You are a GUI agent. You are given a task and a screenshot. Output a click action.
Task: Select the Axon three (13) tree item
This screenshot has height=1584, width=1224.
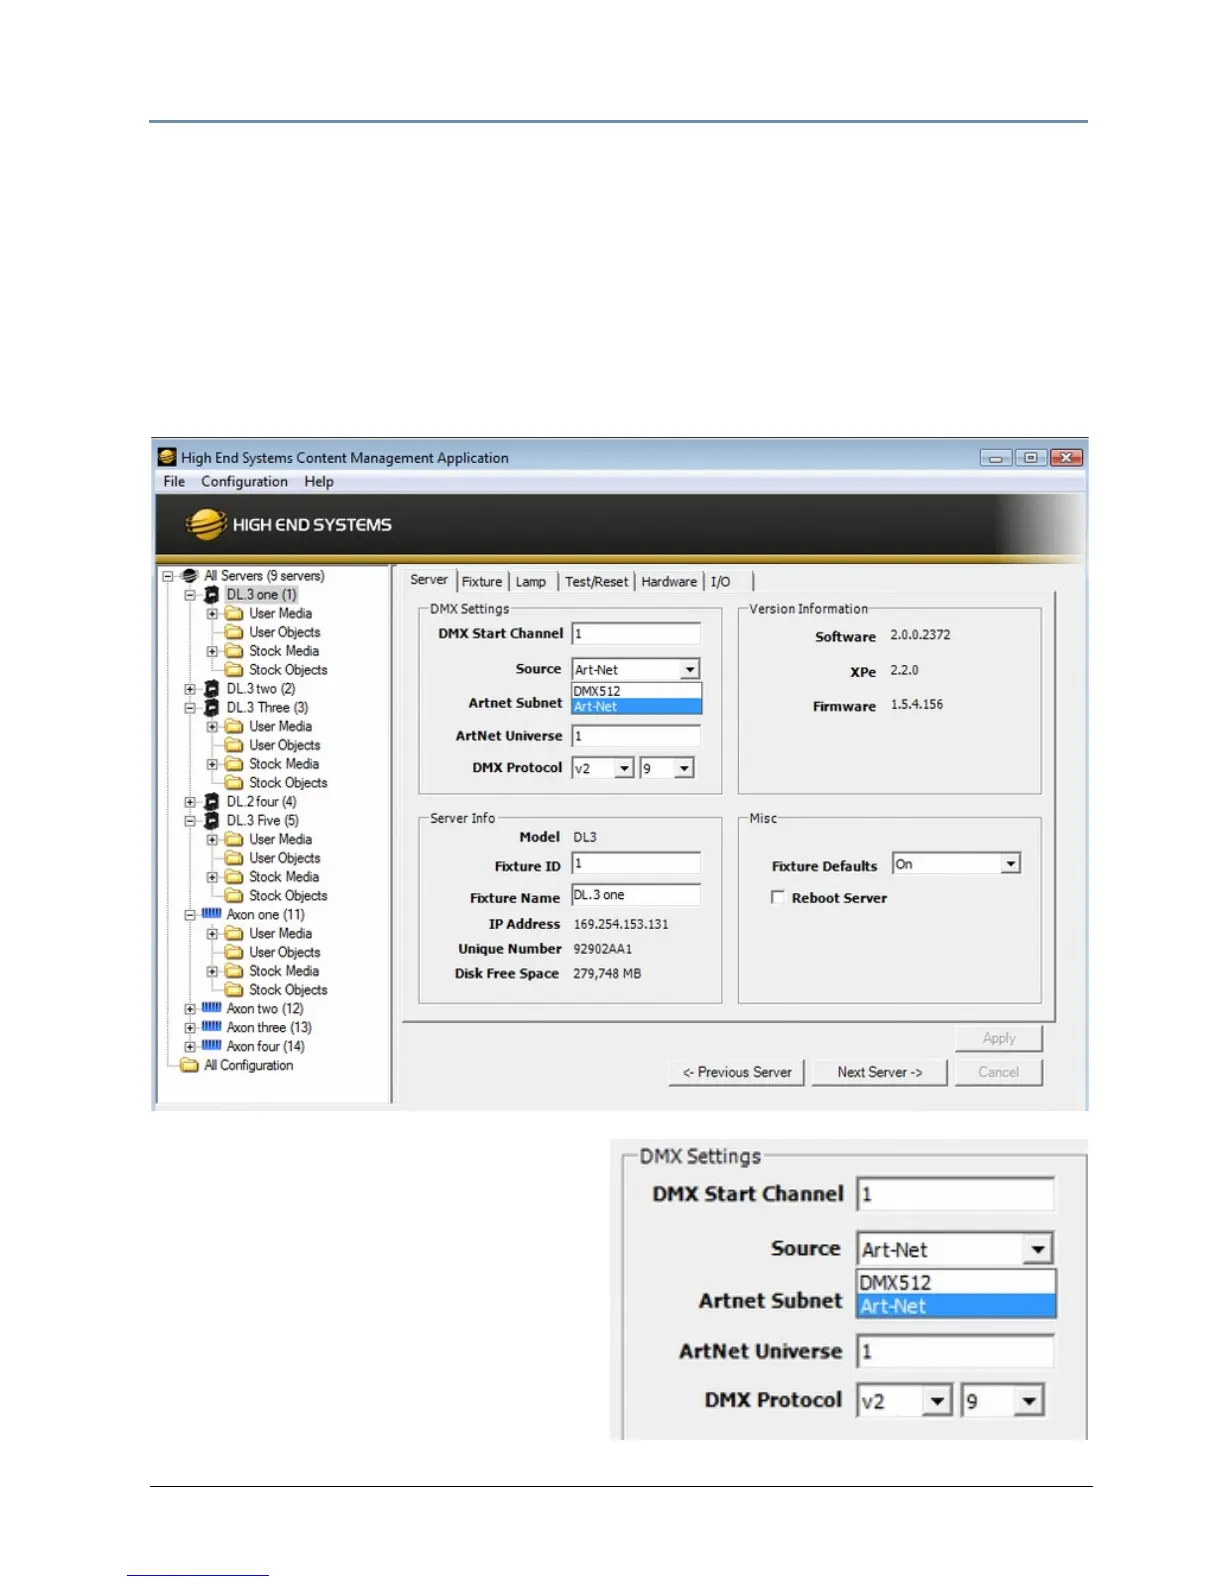tap(269, 1027)
